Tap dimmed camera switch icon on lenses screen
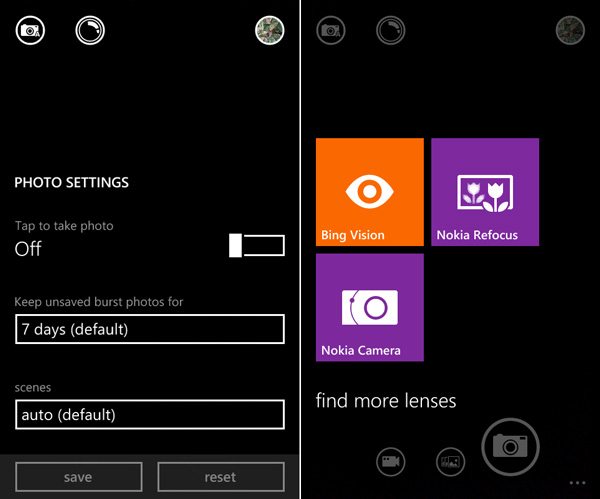Viewport: 600px width, 499px height. (x=331, y=31)
